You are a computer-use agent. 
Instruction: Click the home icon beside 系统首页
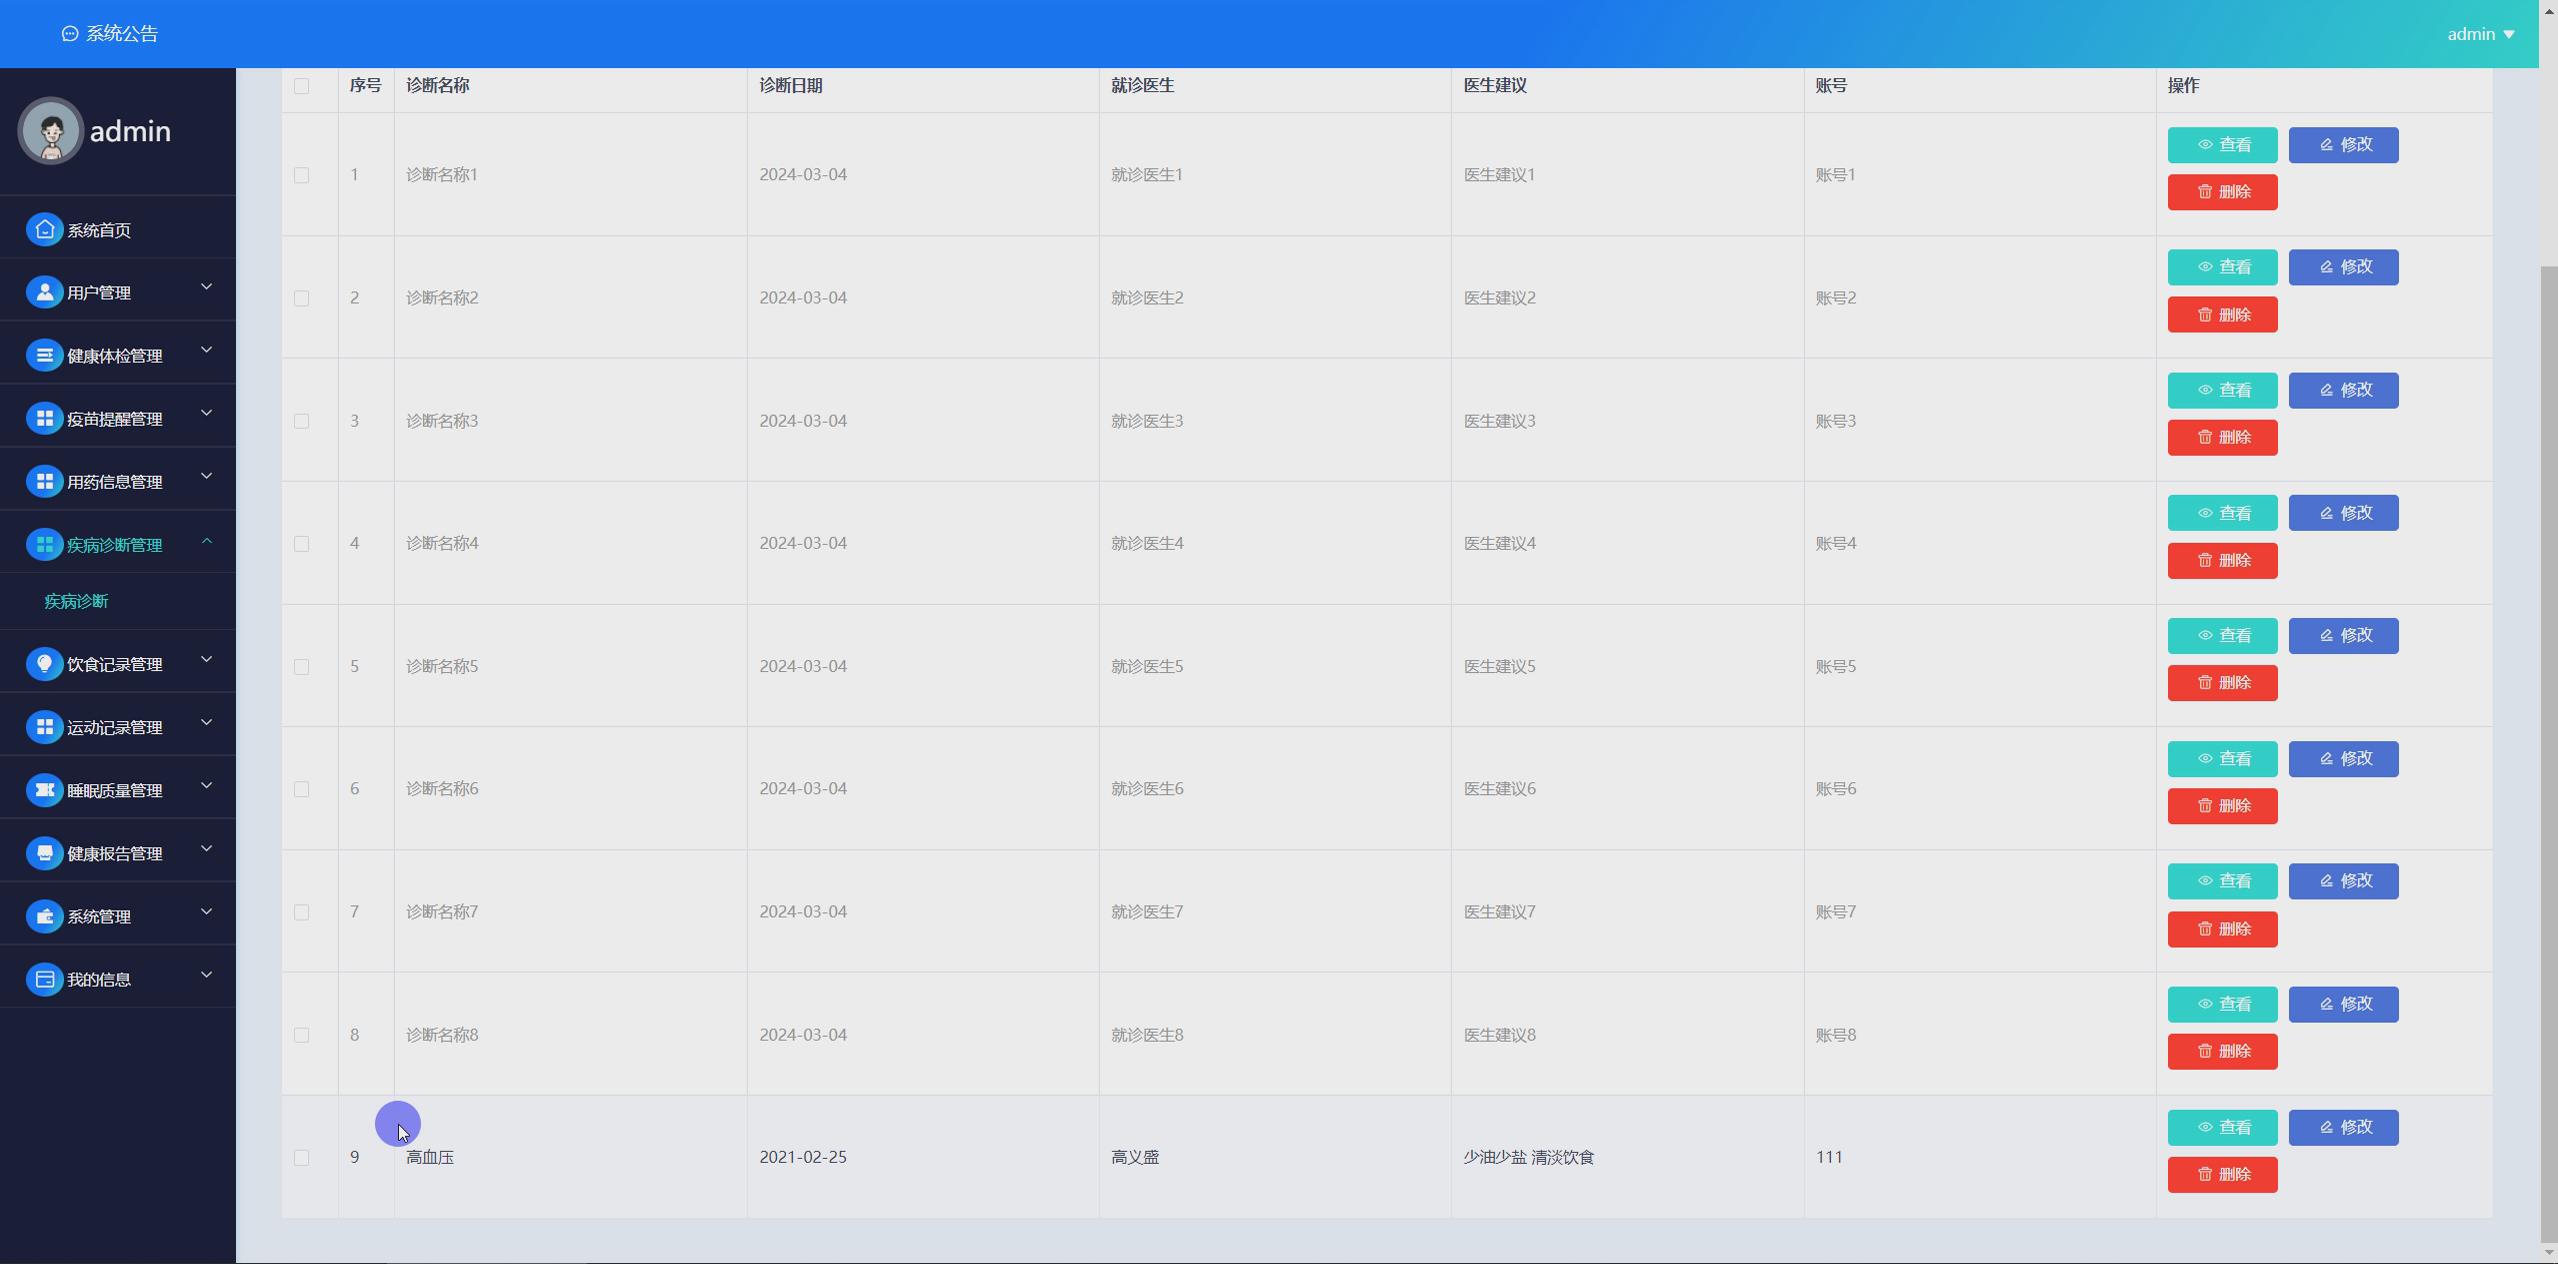[44, 230]
